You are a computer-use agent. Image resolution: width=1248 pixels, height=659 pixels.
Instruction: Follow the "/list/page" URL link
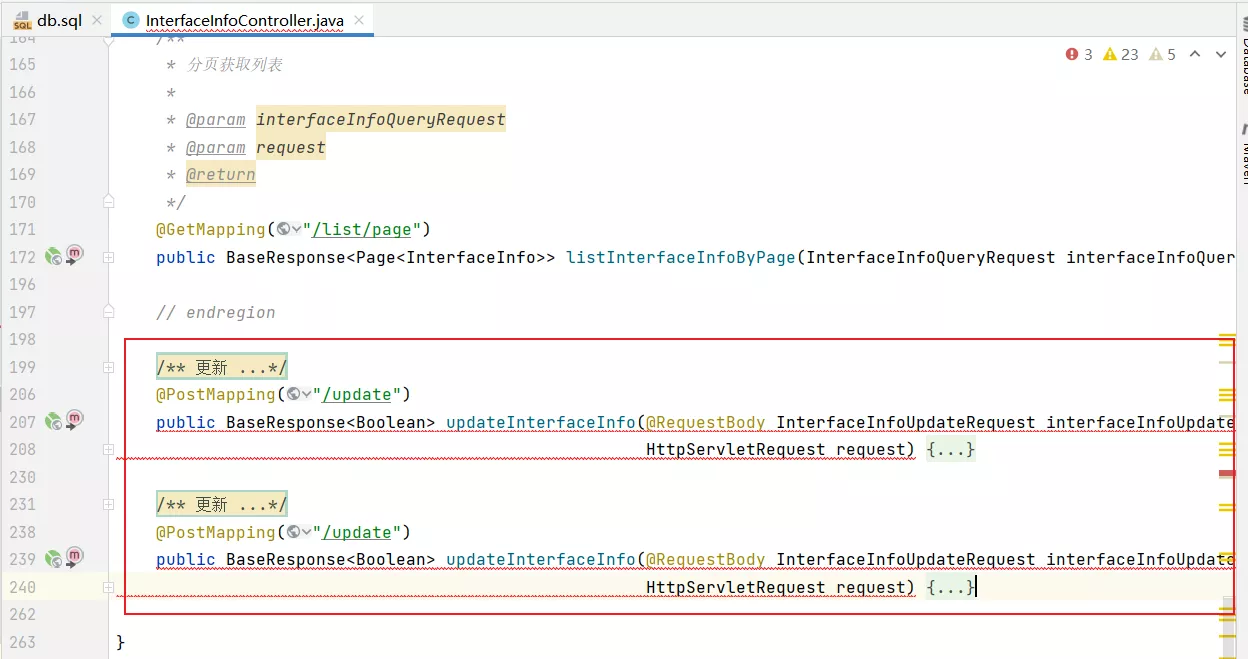361,229
